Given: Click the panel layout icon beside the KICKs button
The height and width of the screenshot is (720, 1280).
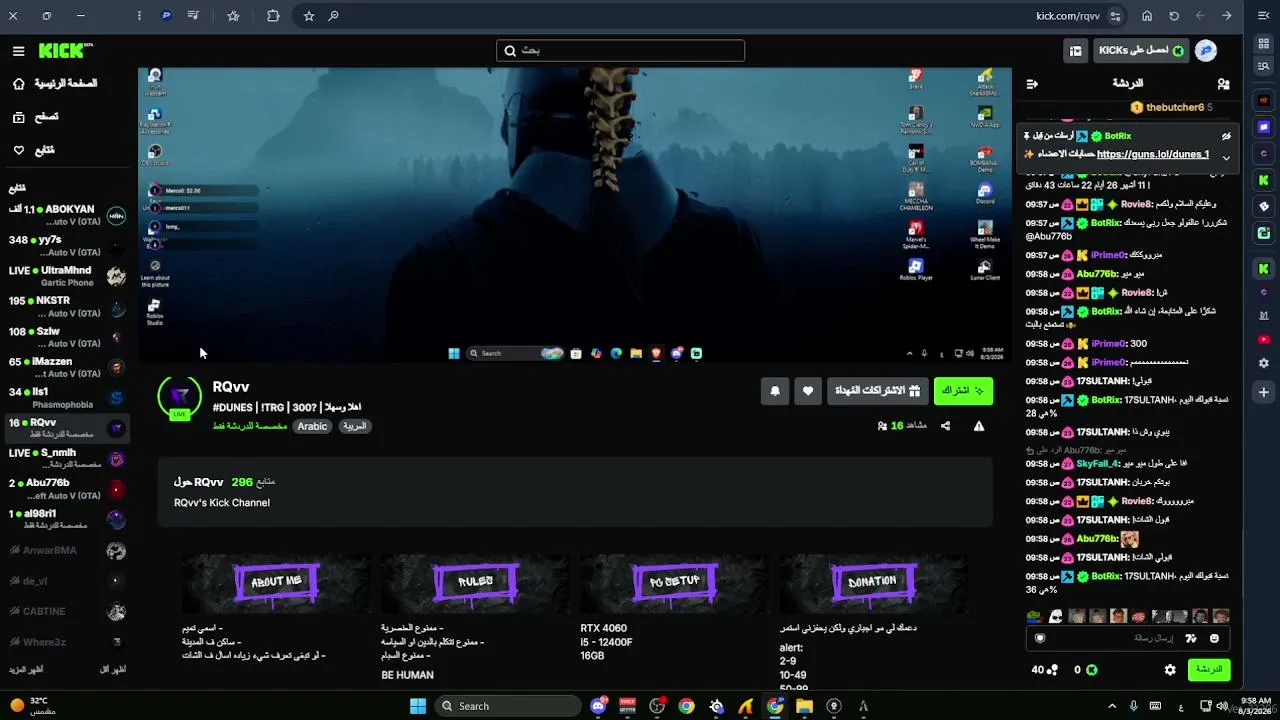Looking at the screenshot, I should [x=1075, y=51].
